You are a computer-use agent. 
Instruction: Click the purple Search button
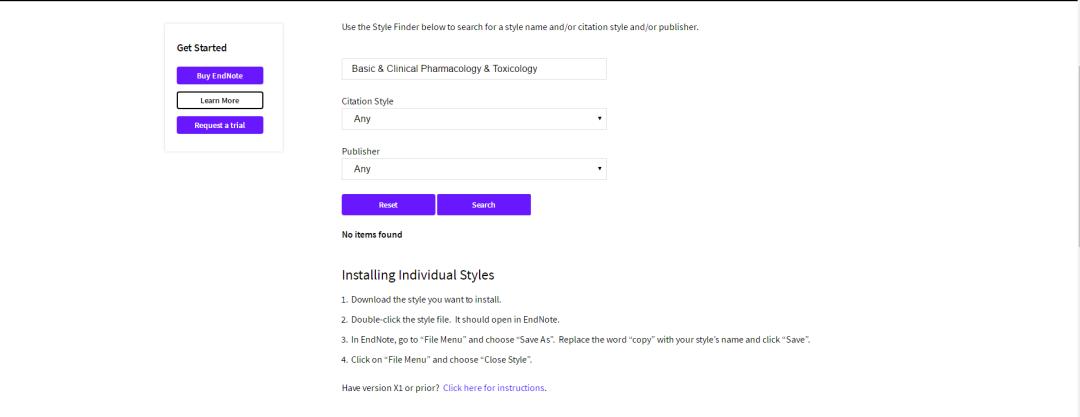point(484,205)
